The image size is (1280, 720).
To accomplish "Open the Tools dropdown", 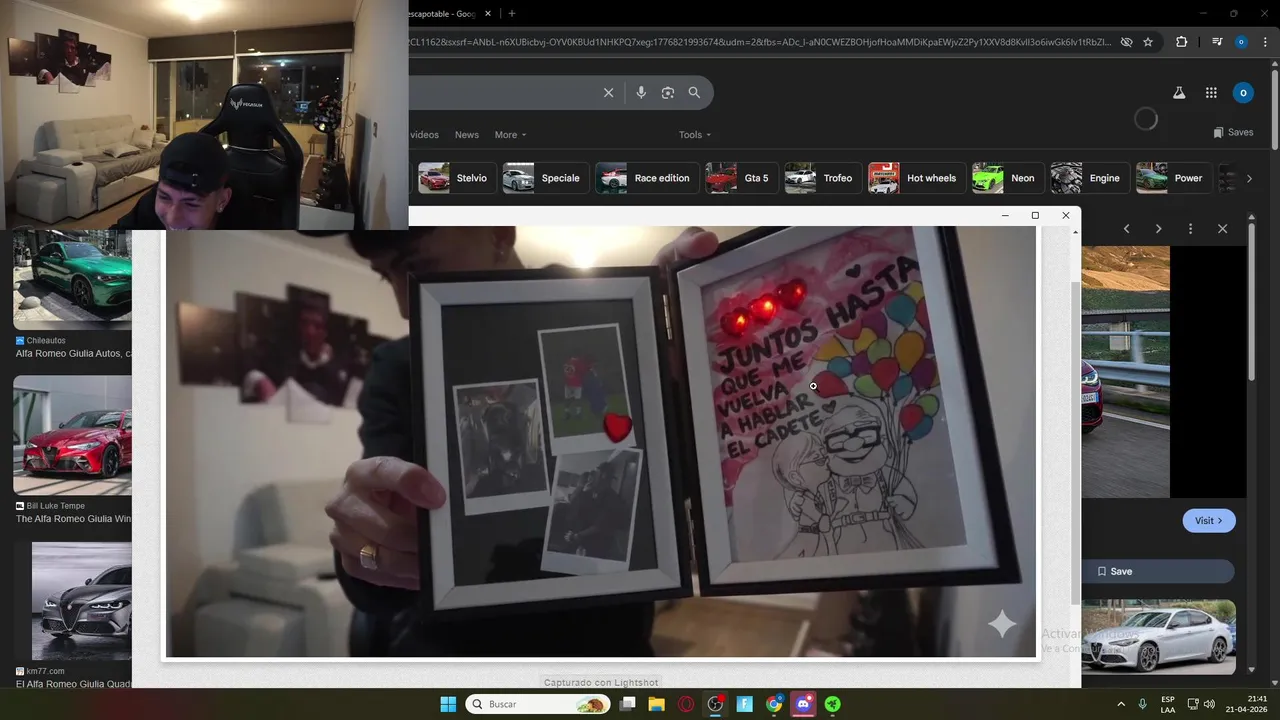I will click(x=695, y=135).
